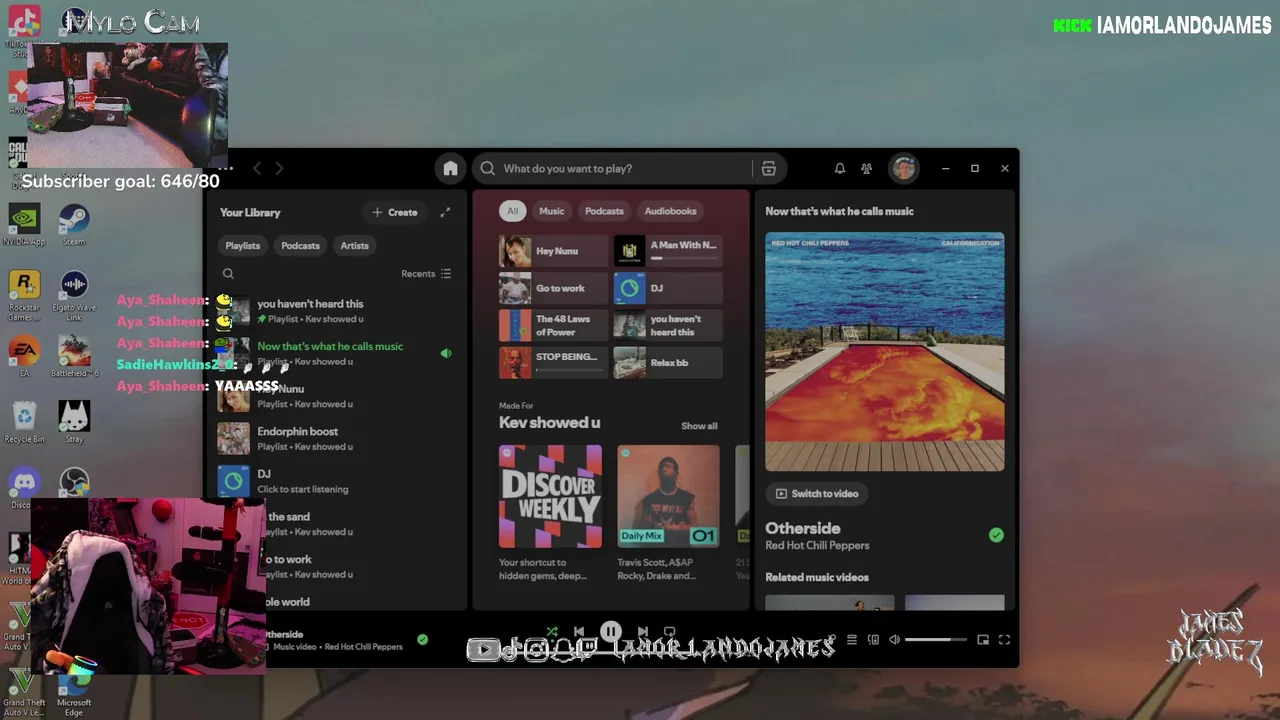Open the Recycle Bin

tap(24, 422)
